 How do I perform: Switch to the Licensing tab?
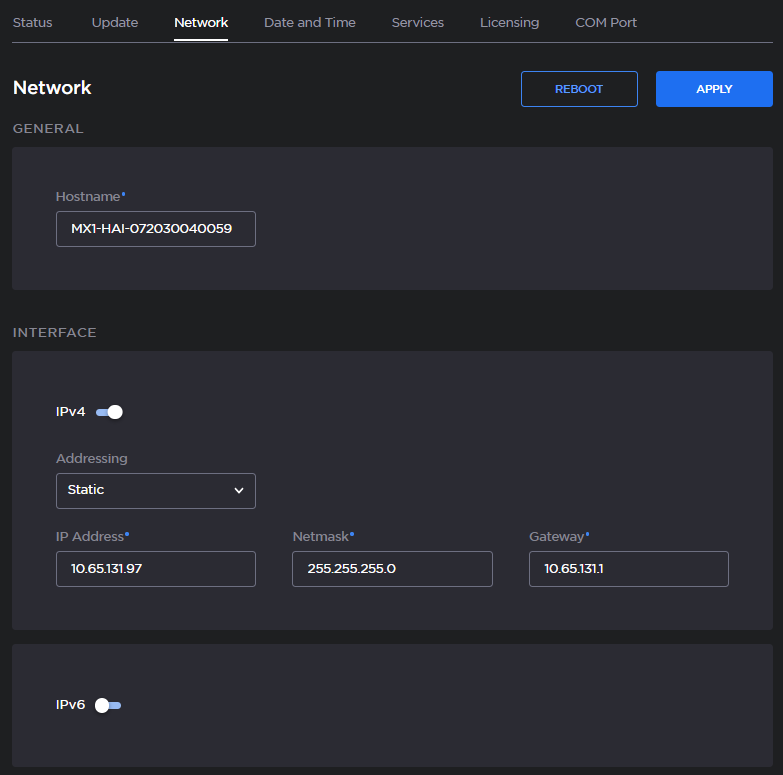click(x=509, y=22)
